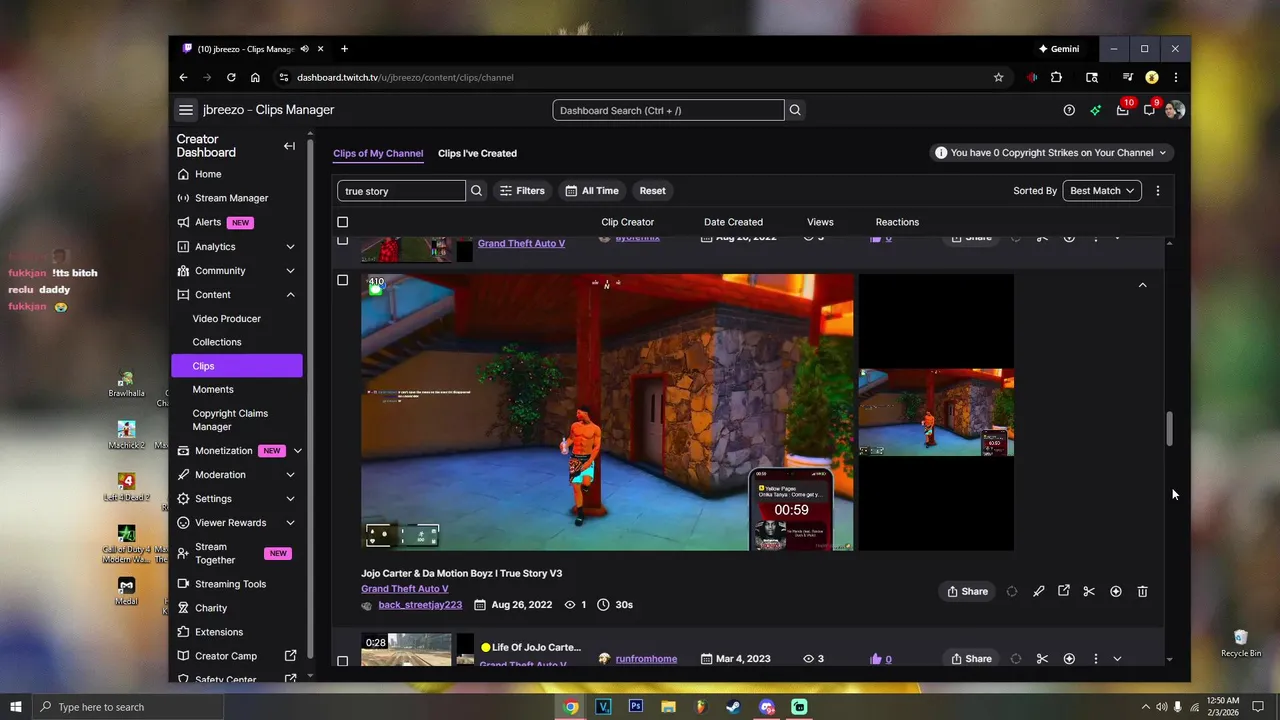Open True Story V3 clip in new window
This screenshot has width=1280, height=720.
[1064, 591]
